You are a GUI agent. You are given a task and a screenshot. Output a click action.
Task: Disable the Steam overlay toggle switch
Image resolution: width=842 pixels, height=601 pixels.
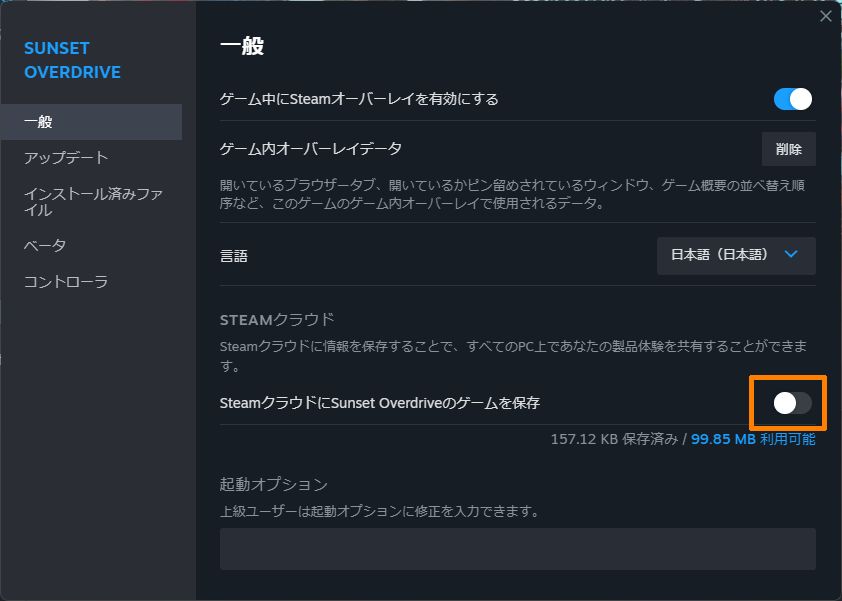[x=792, y=99]
